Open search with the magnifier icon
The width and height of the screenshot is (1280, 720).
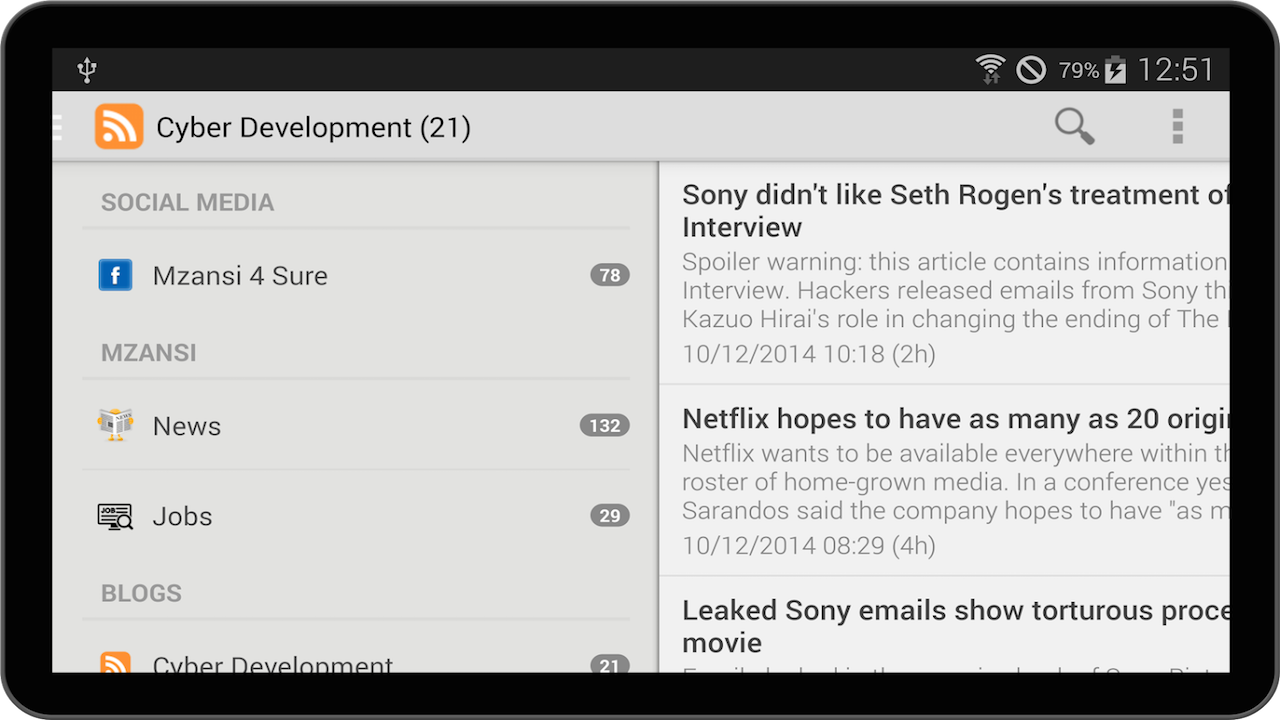(x=1074, y=126)
